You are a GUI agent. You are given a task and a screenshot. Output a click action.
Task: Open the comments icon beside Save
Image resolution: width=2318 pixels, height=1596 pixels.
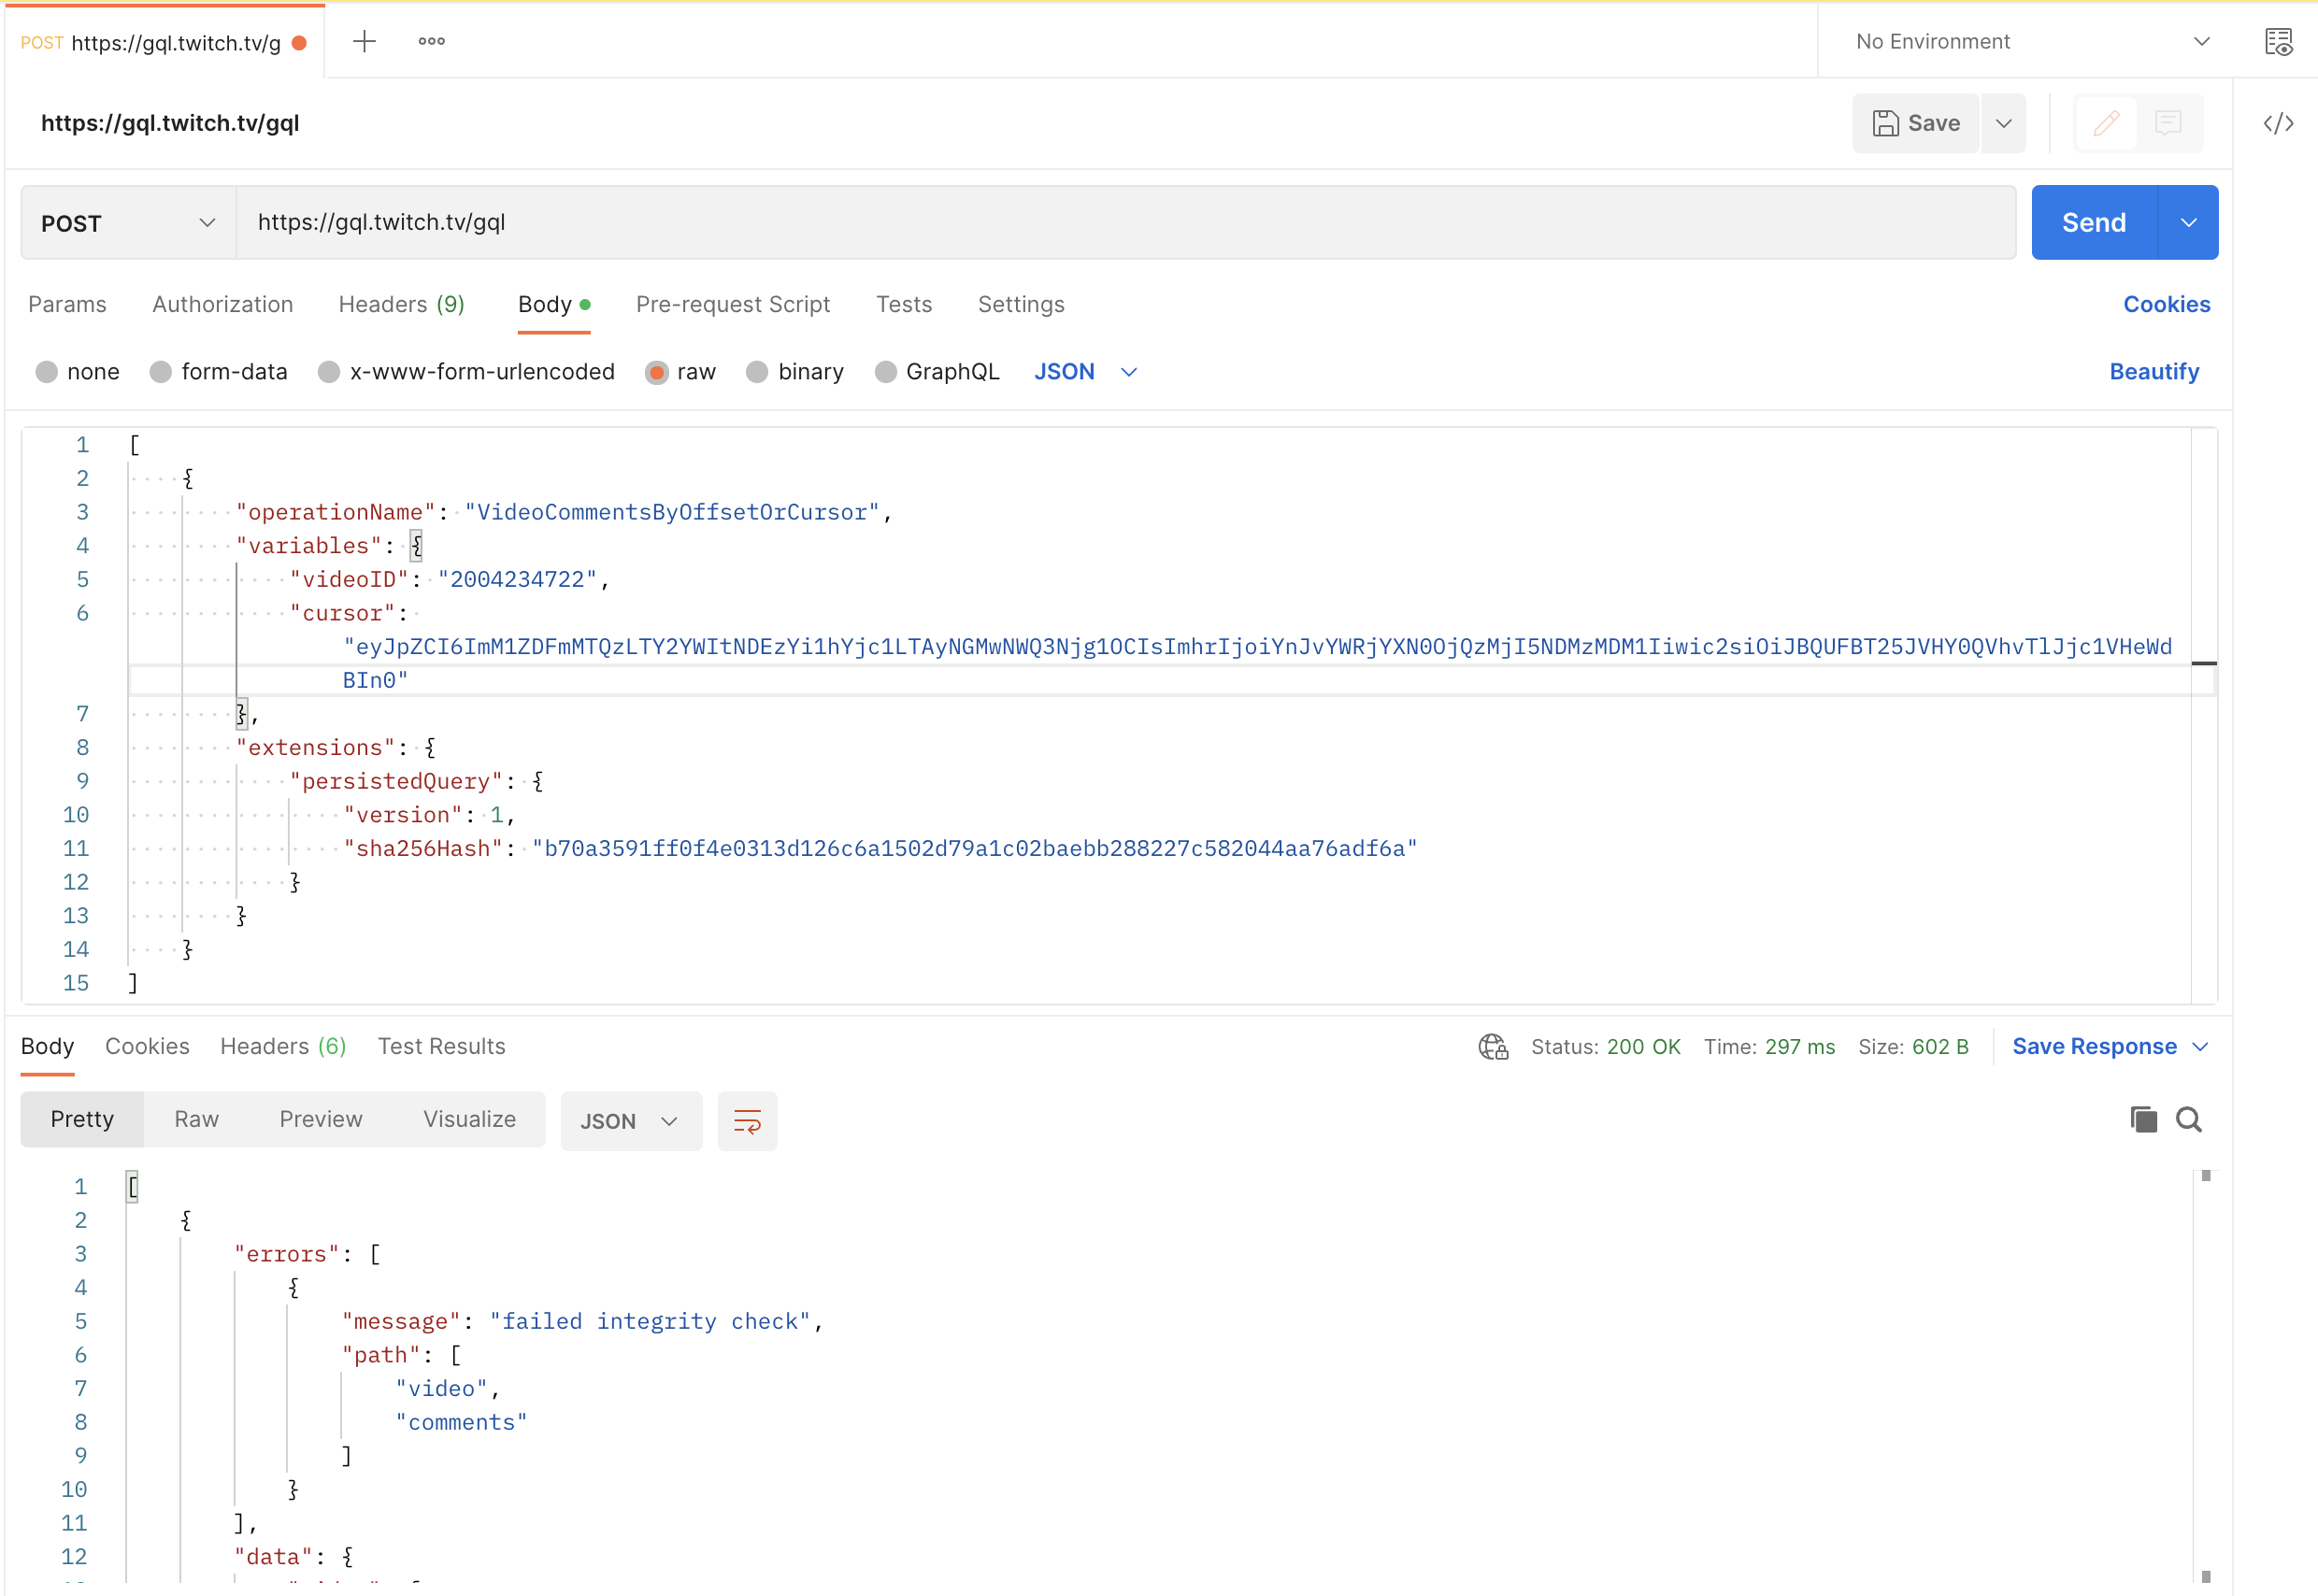point(2167,123)
